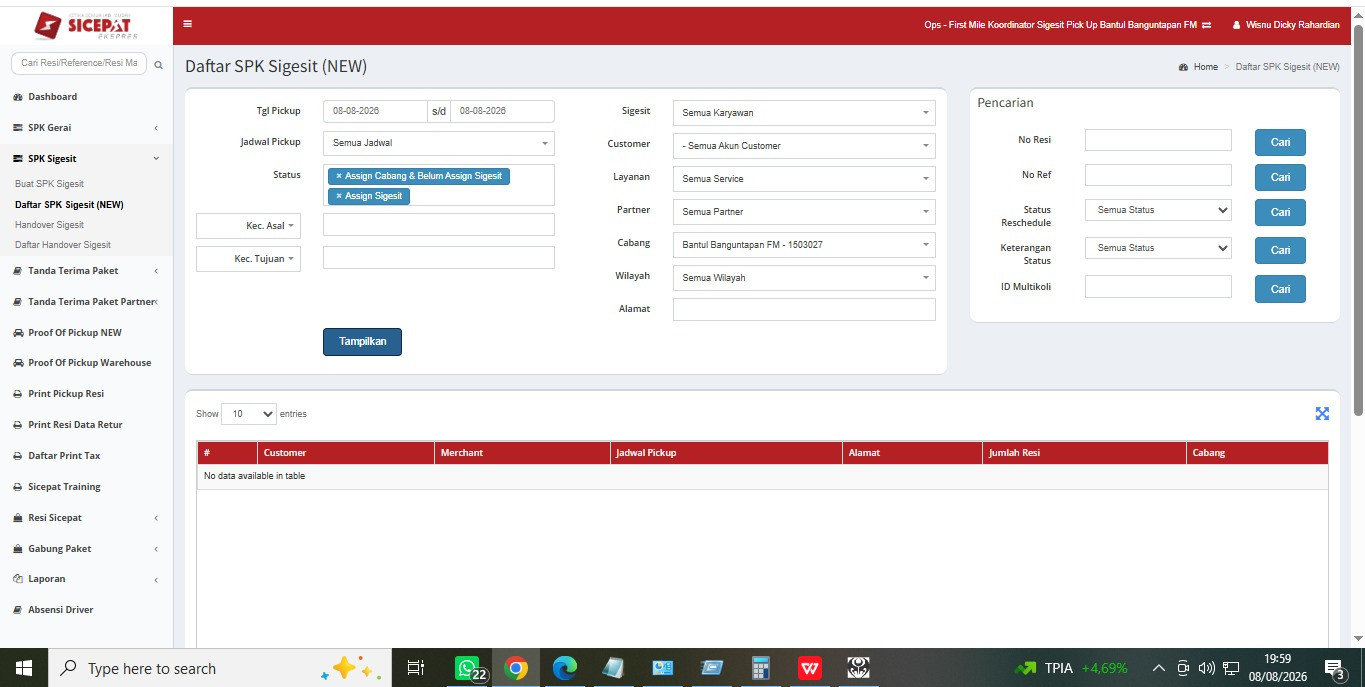Click Cari button for Keterangan Status
This screenshot has width=1365, height=687.
1280,250
